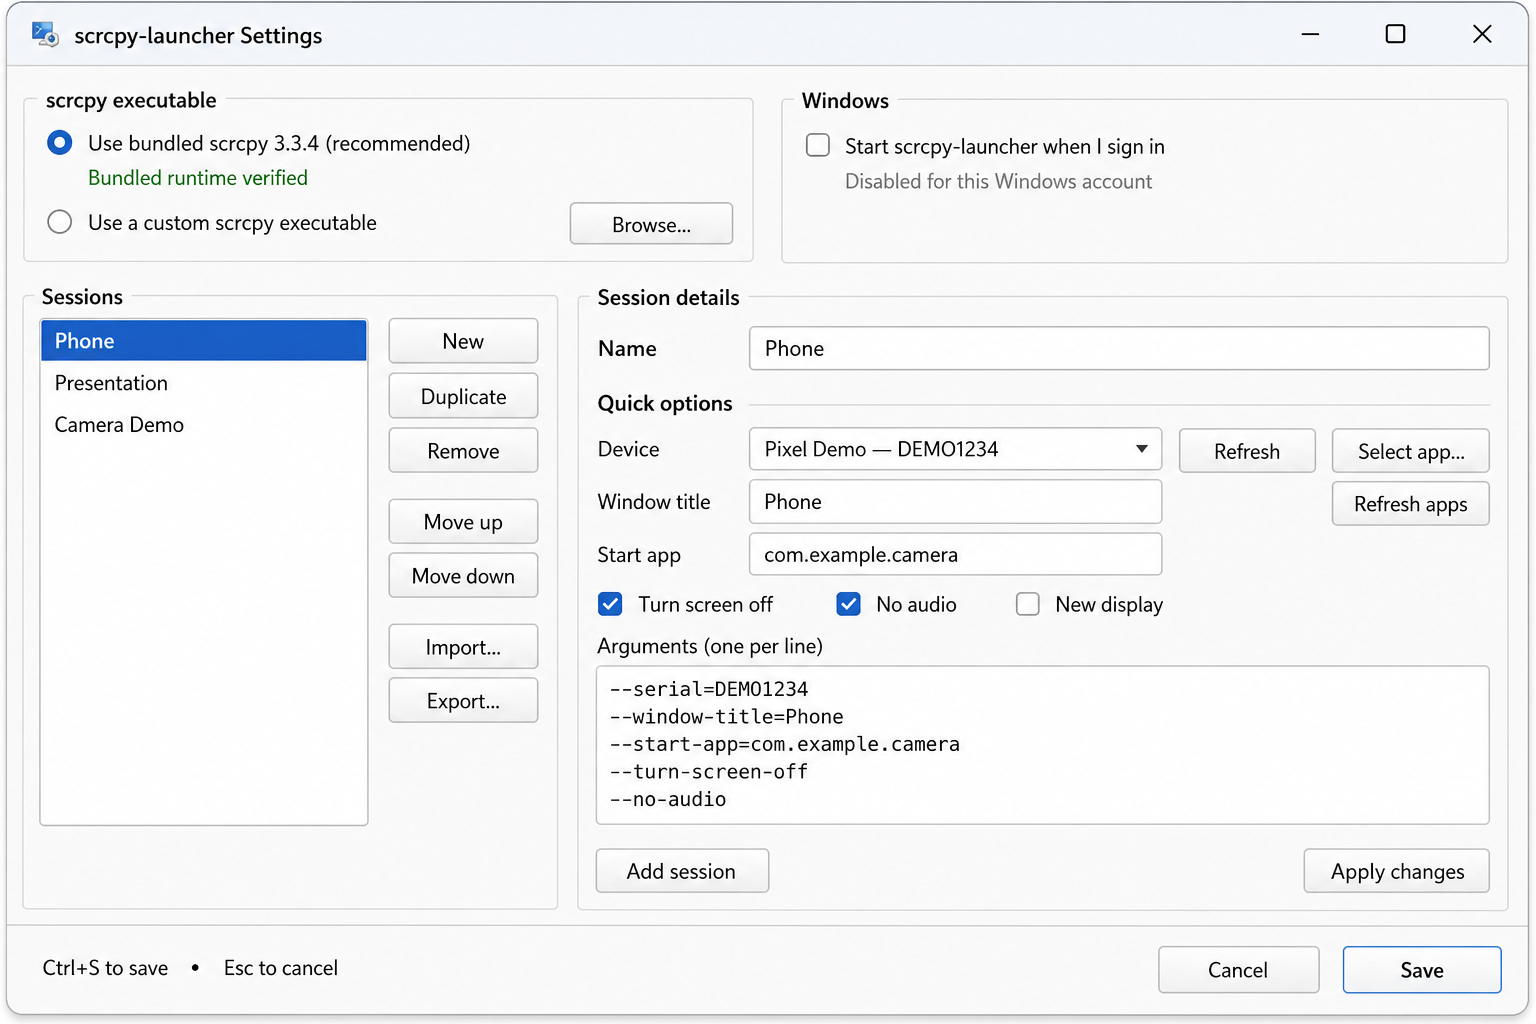The height and width of the screenshot is (1024, 1536).
Task: Maximize the Settings window
Action: [x=1395, y=34]
